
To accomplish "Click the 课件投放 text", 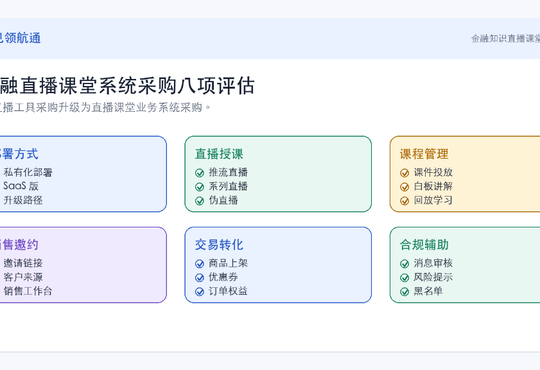I will [x=433, y=172].
